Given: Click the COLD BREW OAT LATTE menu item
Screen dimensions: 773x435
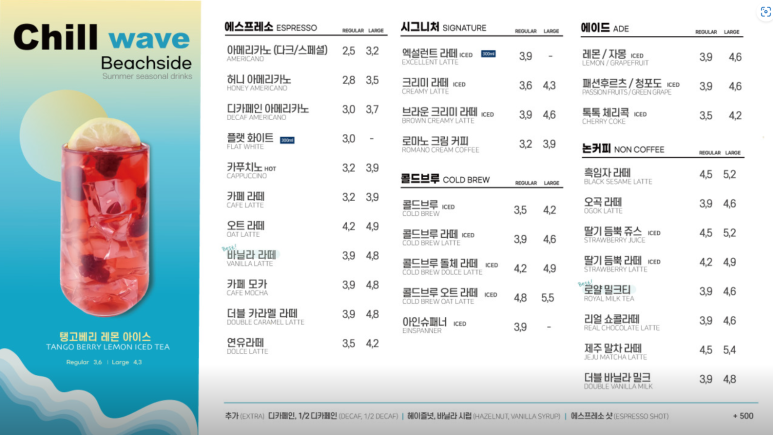Looking at the screenshot, I should tap(450, 296).
